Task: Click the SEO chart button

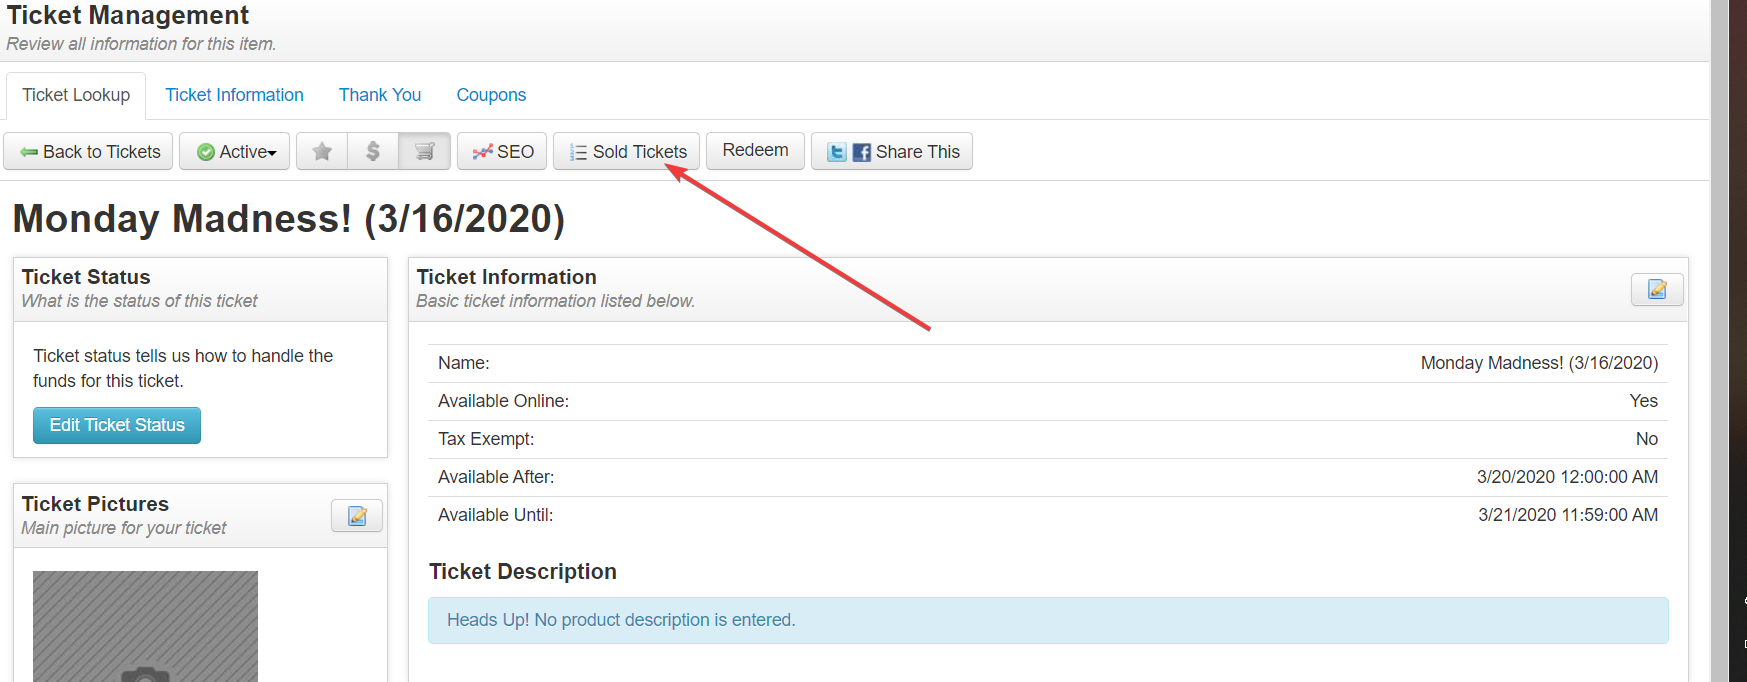Action: (502, 152)
